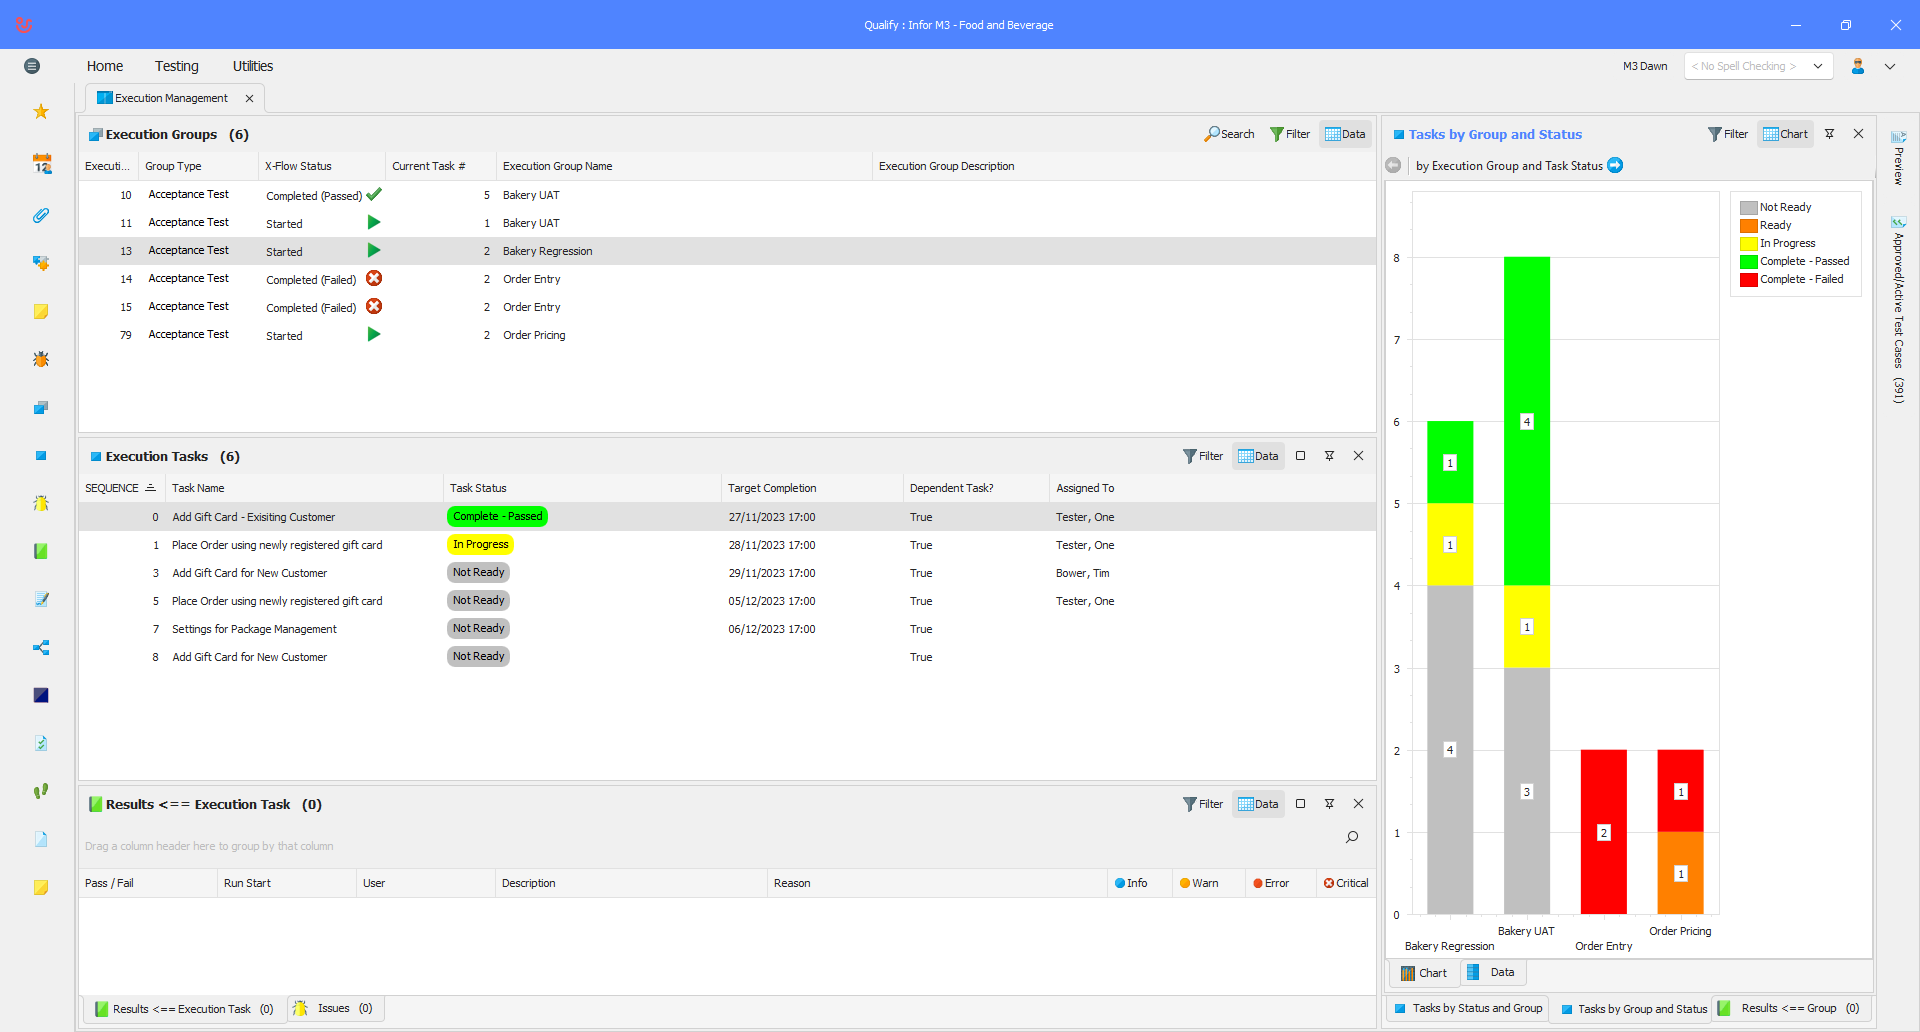Image resolution: width=1920 pixels, height=1032 pixels.
Task: Click the grey back arrow above the chart
Action: pyautogui.click(x=1394, y=165)
